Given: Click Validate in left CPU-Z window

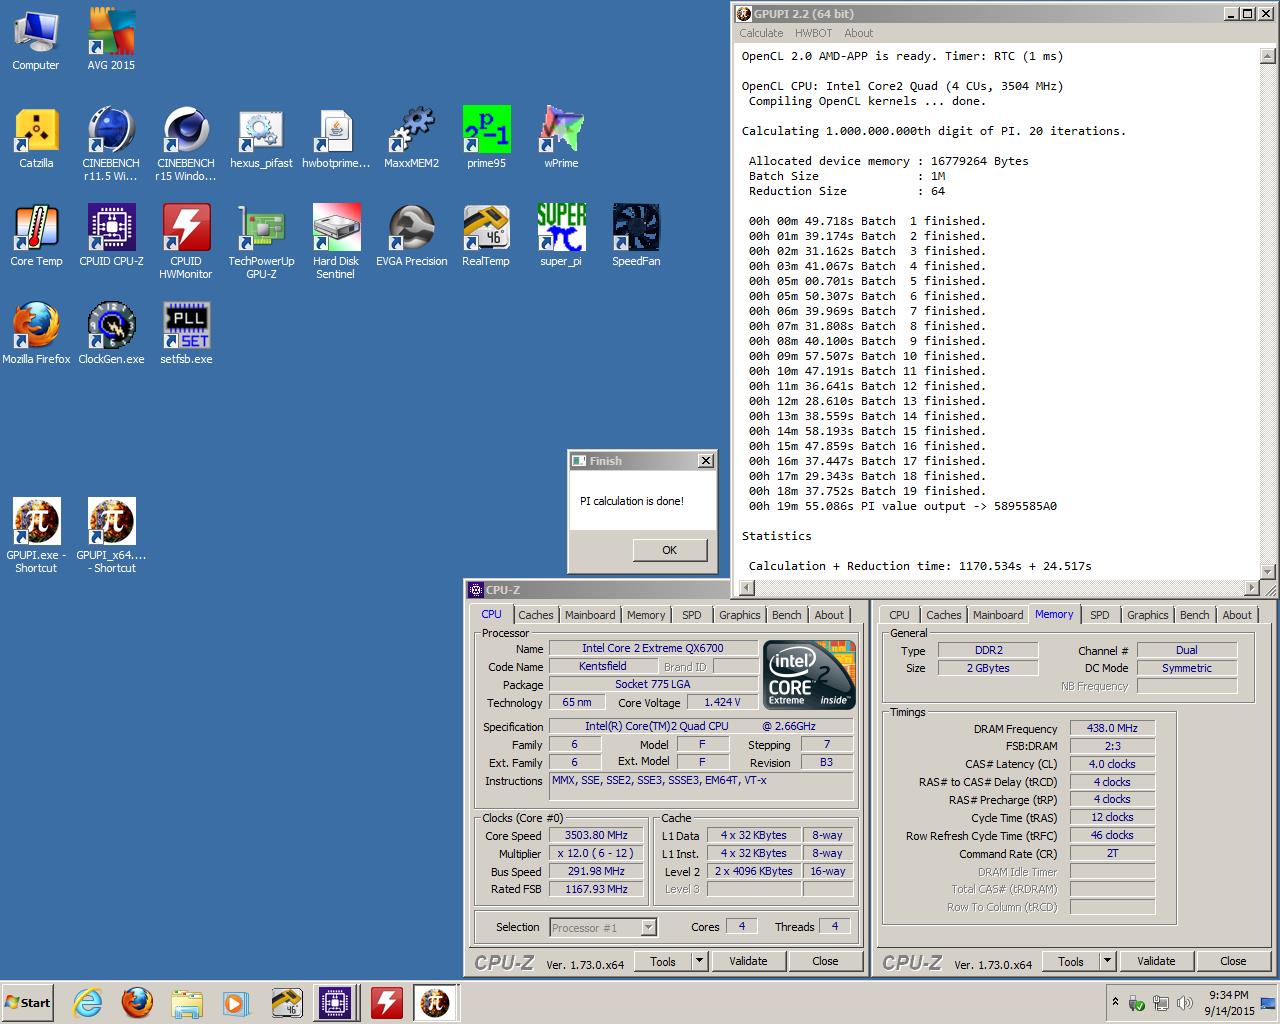Looking at the screenshot, I should point(748,961).
